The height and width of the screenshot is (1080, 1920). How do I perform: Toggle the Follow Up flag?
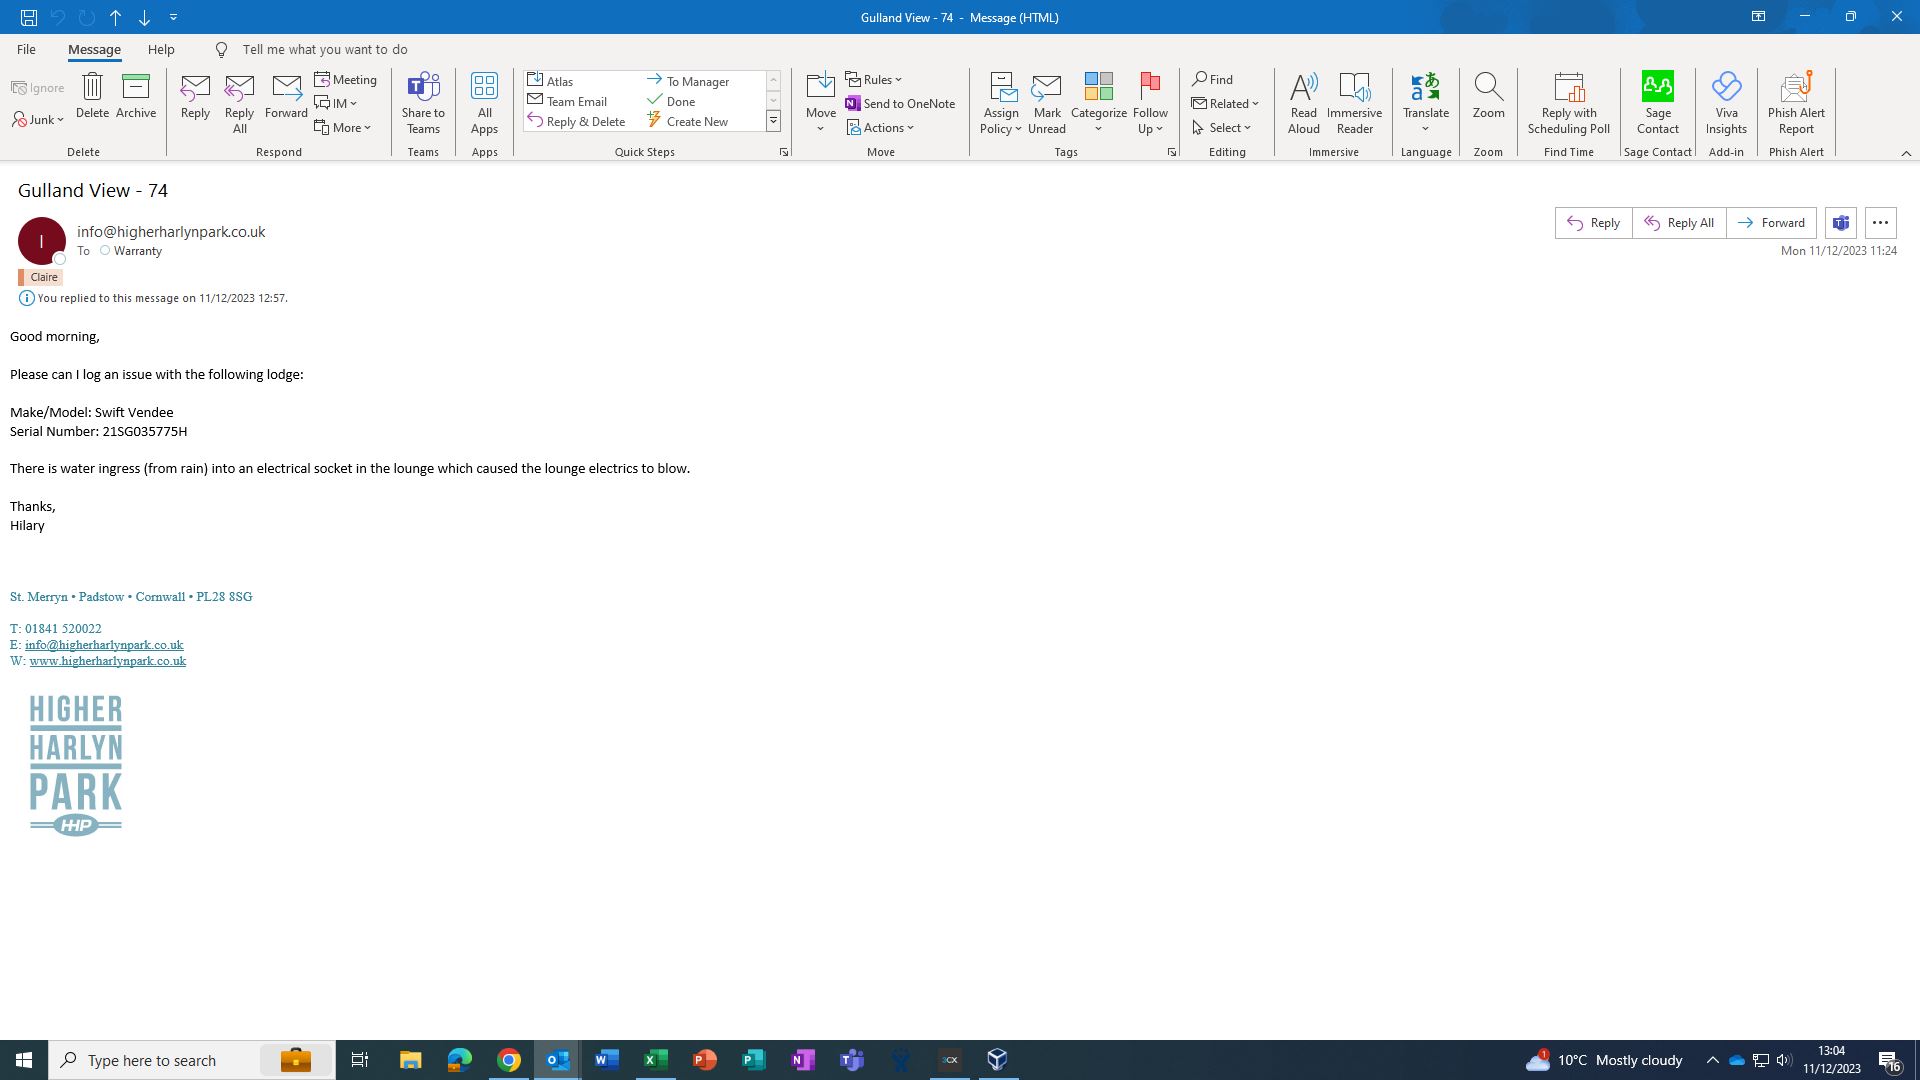[1150, 88]
